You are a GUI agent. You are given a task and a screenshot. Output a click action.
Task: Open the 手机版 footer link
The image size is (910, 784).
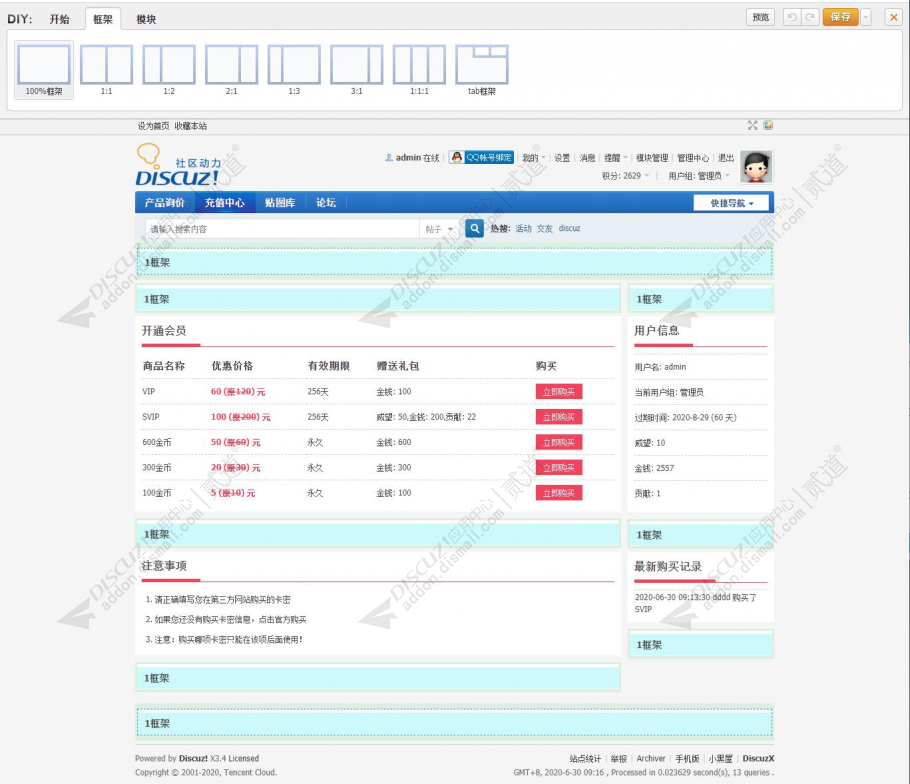(687, 758)
